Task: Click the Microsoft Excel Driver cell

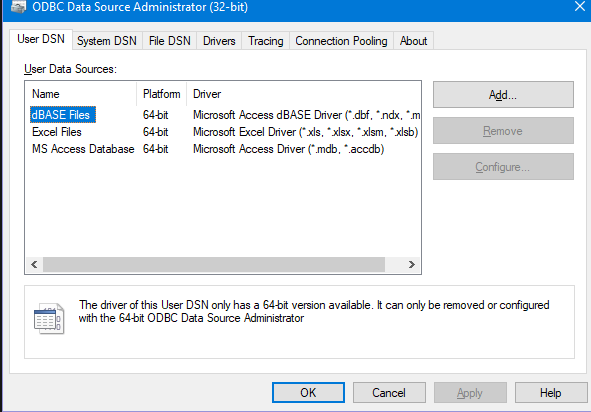Action: (306, 132)
